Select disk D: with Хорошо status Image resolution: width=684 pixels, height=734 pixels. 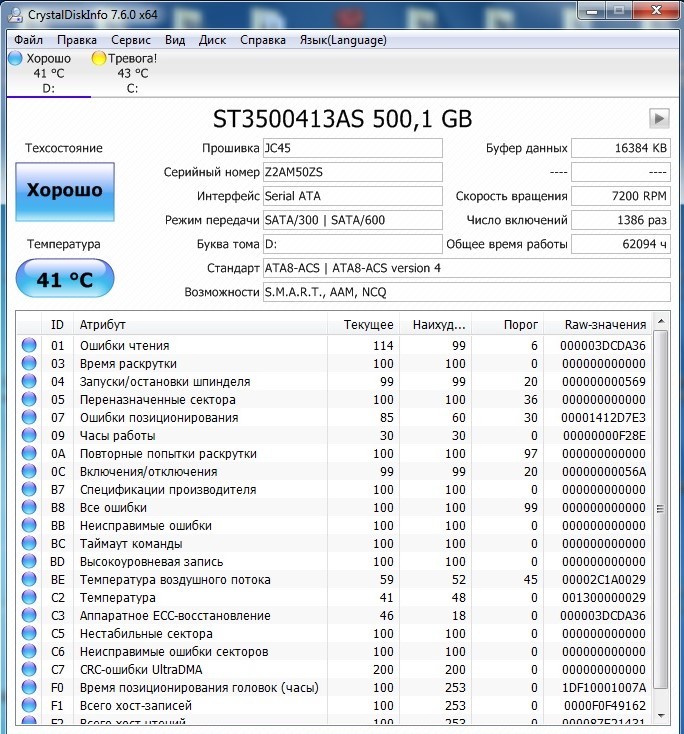pyautogui.click(x=49, y=73)
